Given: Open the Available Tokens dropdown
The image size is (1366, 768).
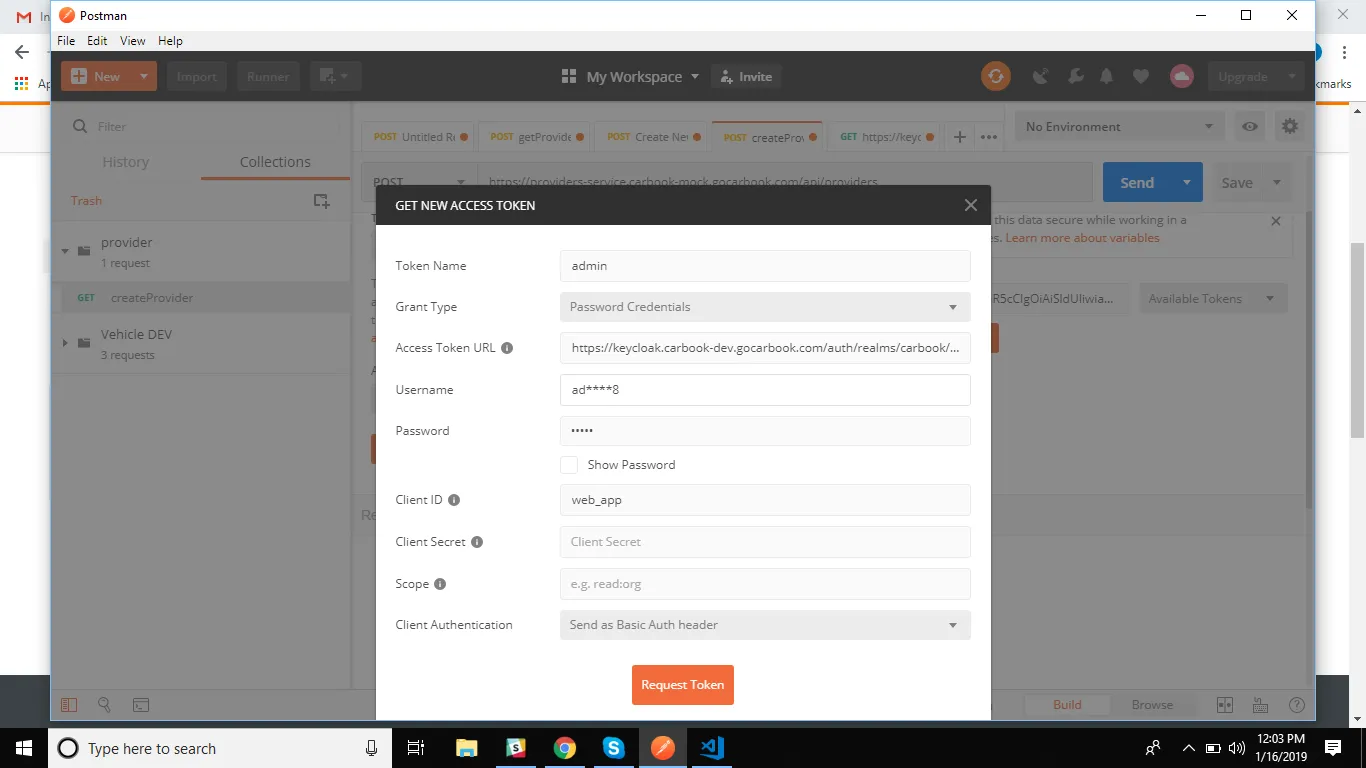Looking at the screenshot, I should (1213, 299).
